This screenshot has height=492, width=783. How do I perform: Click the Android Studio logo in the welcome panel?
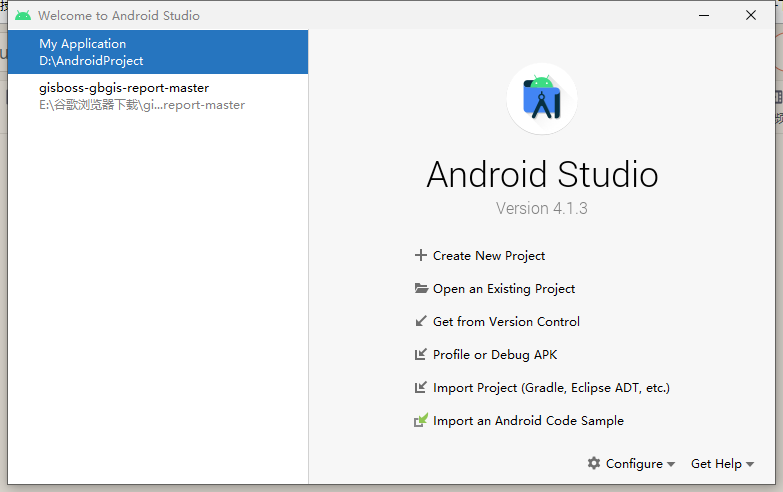click(x=542, y=98)
